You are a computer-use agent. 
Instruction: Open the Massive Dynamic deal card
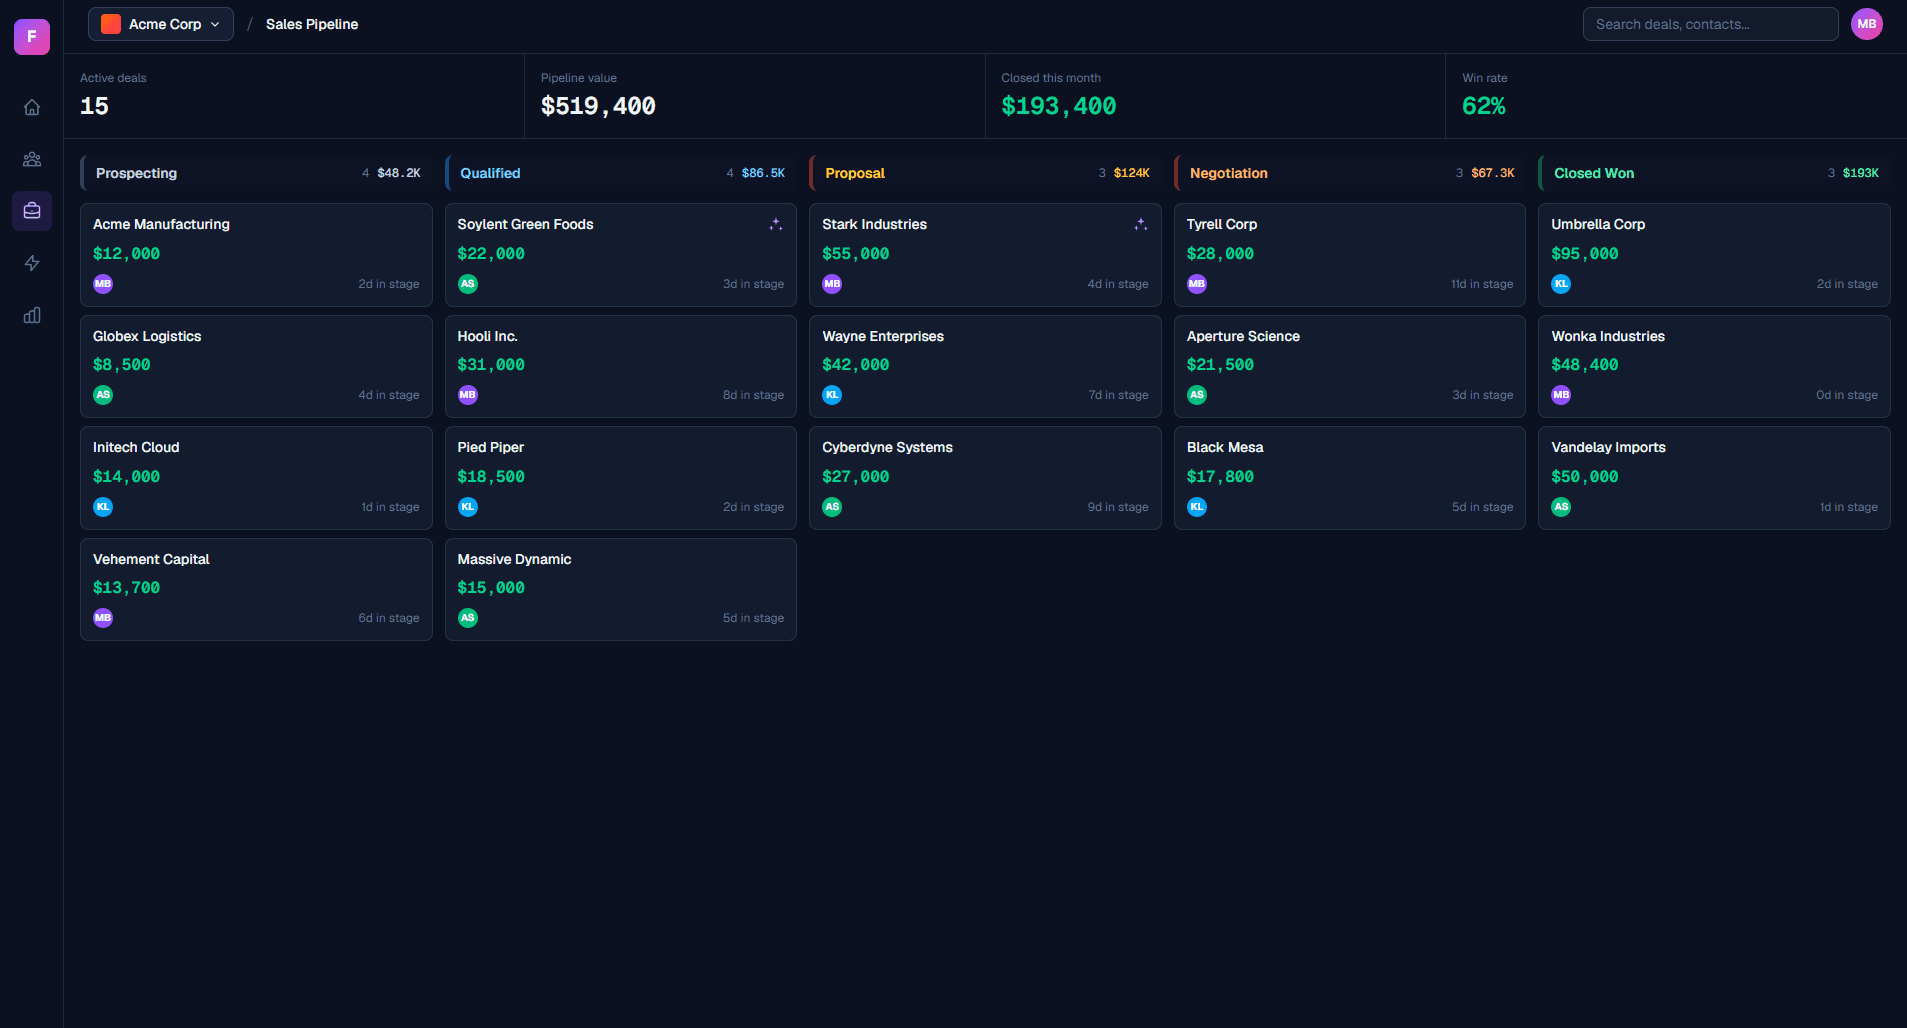point(620,589)
